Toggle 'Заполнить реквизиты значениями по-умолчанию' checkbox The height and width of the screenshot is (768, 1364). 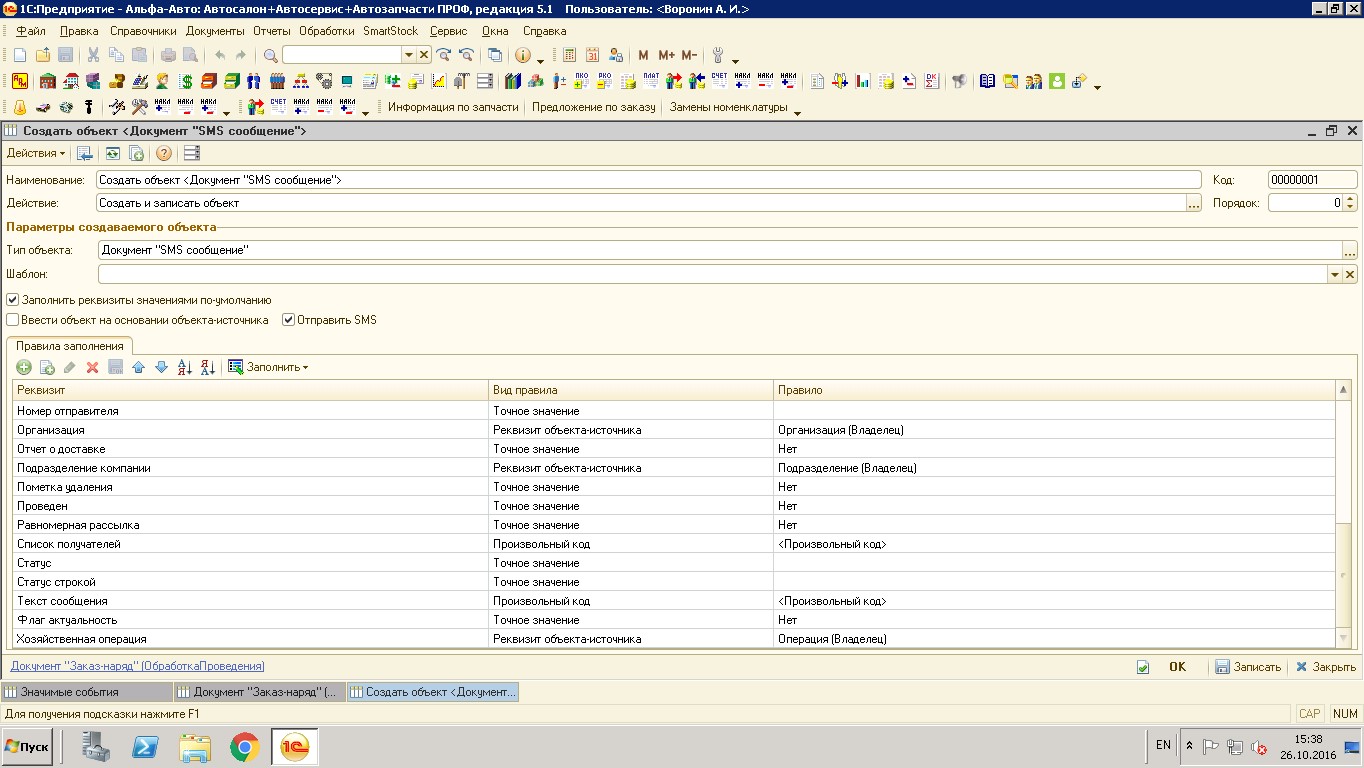click(x=13, y=300)
